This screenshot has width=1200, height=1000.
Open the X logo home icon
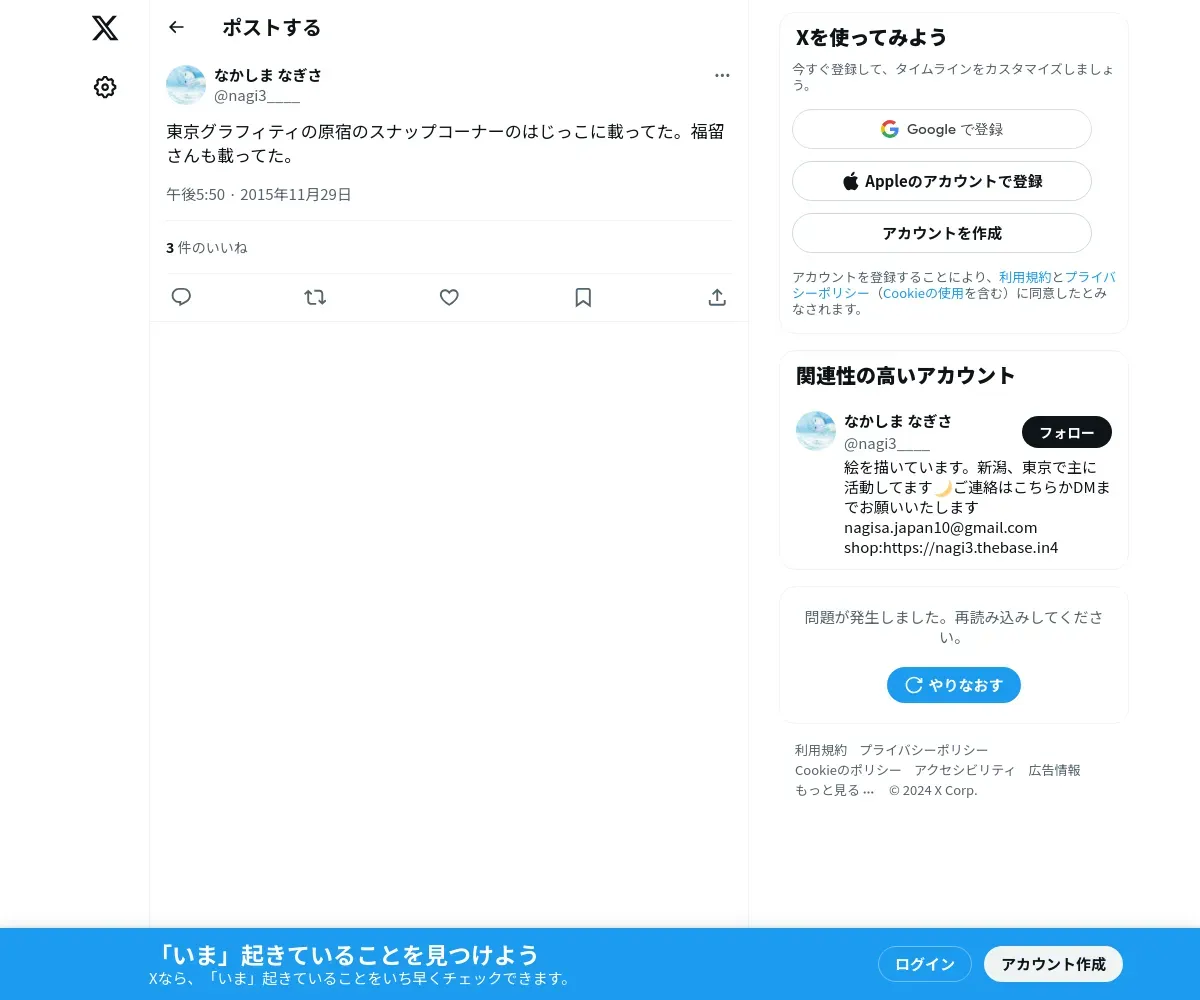pos(105,28)
